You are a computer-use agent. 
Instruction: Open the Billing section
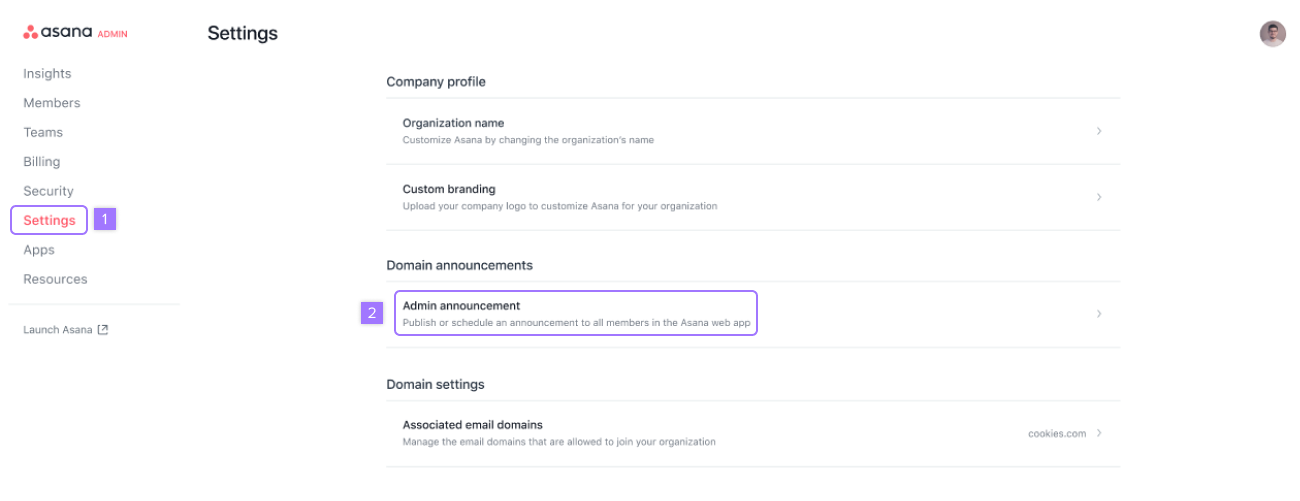point(42,162)
